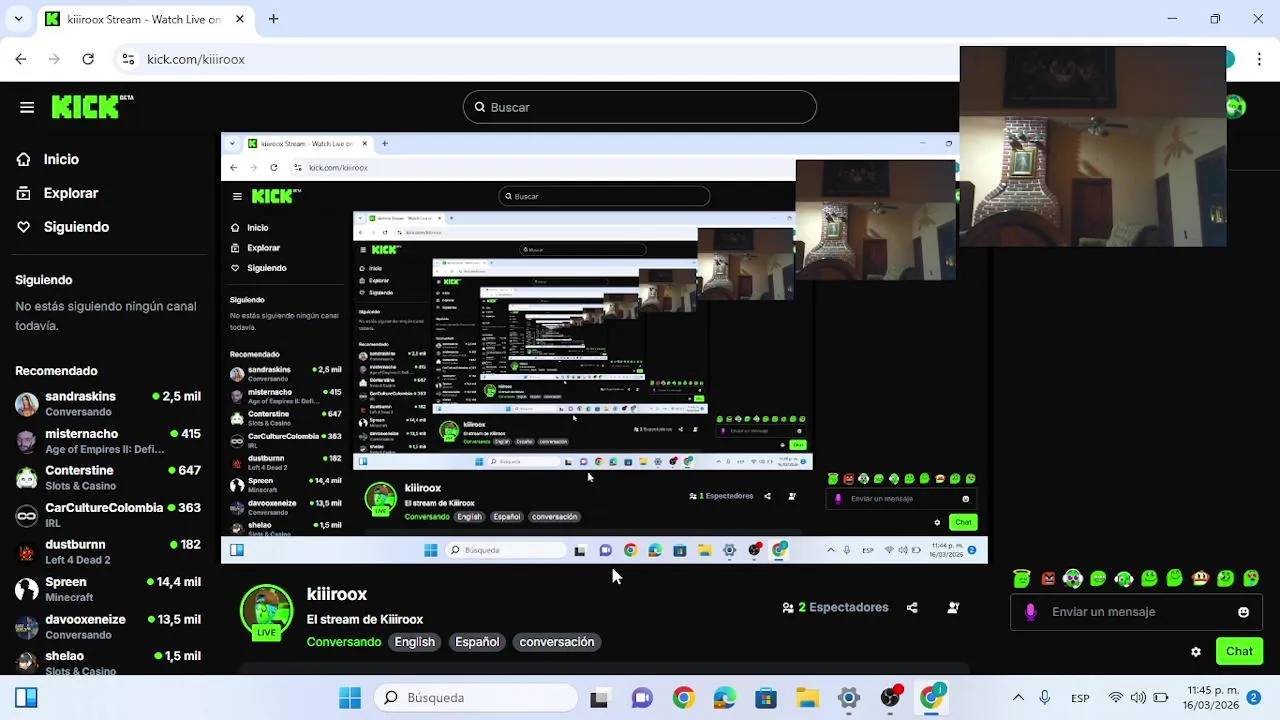Click the Inicio house icon
Image resolution: width=1280 pixels, height=720 pixels.
(23, 159)
